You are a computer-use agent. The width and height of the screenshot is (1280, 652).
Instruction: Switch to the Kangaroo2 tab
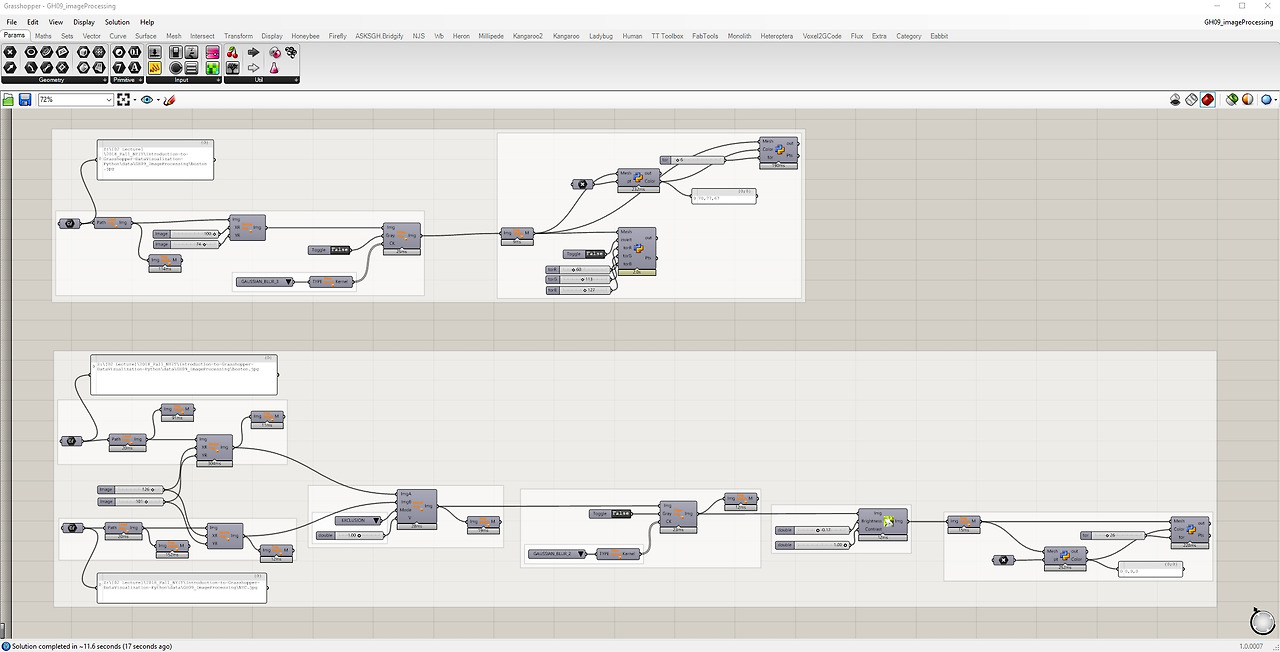[x=527, y=36]
